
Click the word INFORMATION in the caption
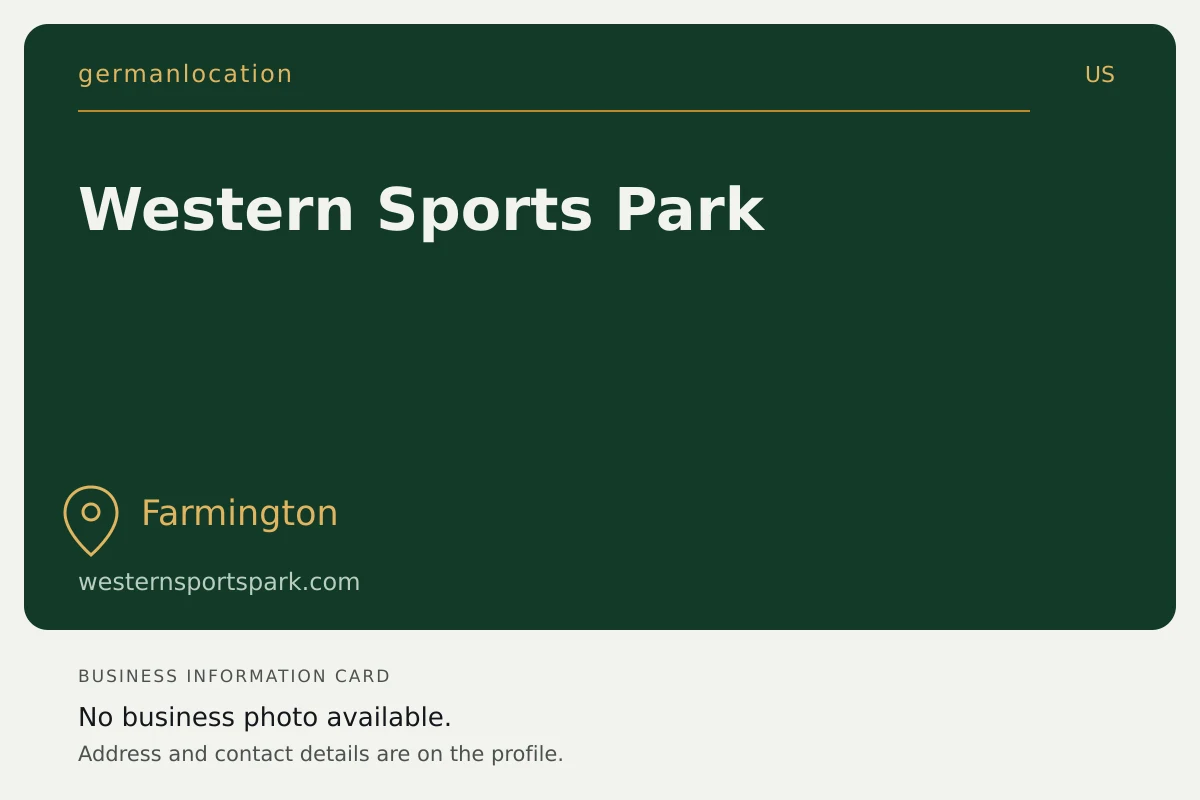(x=257, y=676)
